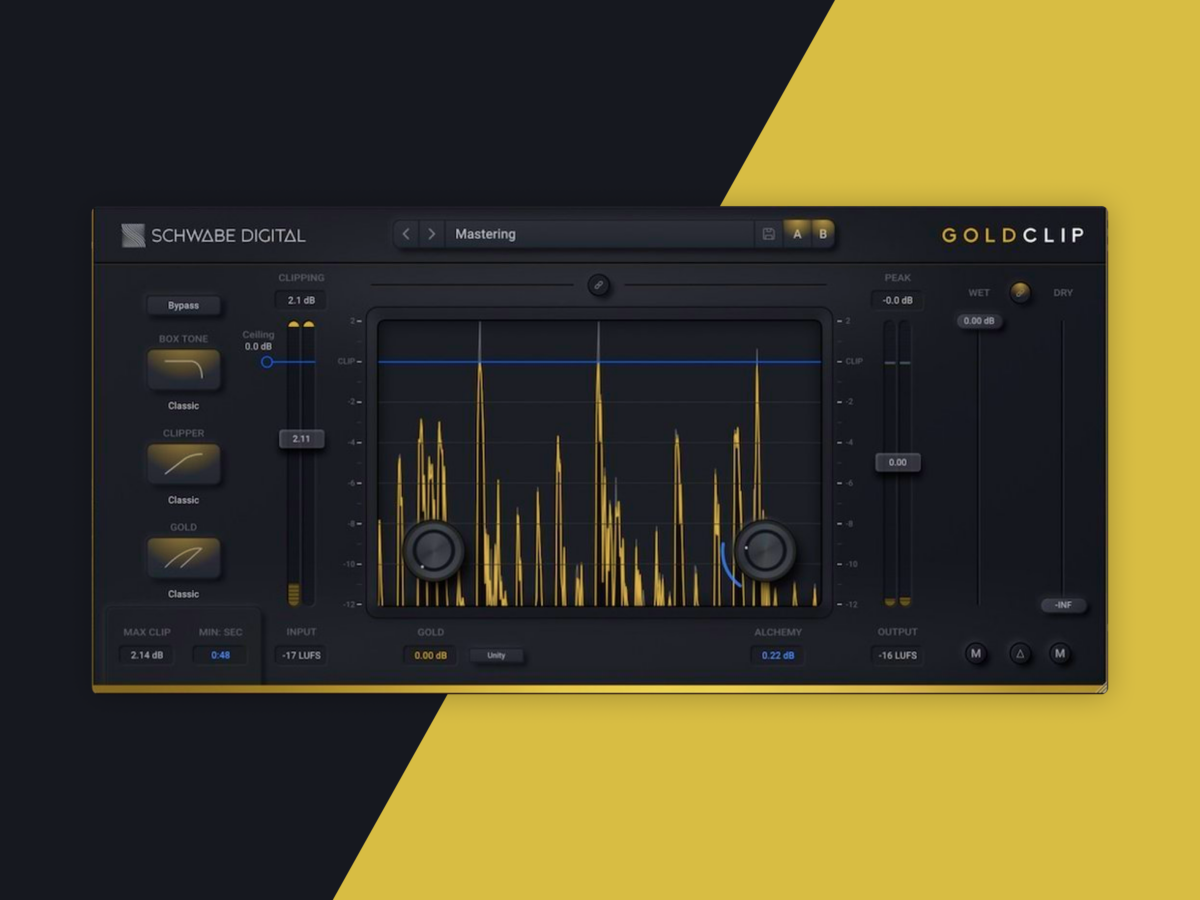This screenshot has height=900, width=1200.
Task: Save the preset with the disk icon
Action: tap(768, 234)
